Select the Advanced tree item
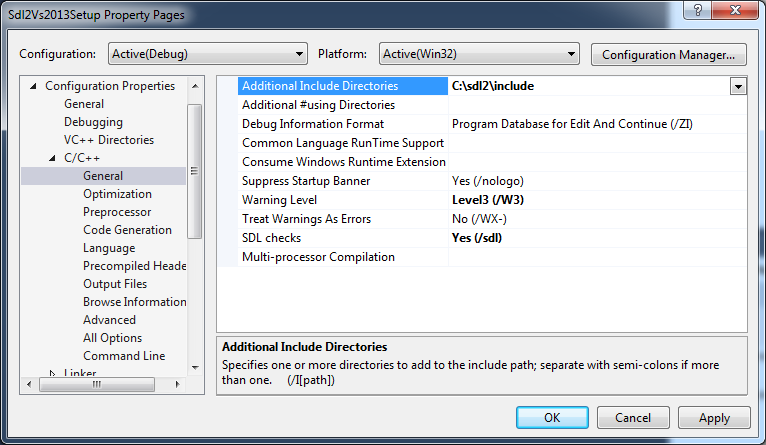Screen dimensions: 766x445 pyautogui.click(x=109, y=320)
